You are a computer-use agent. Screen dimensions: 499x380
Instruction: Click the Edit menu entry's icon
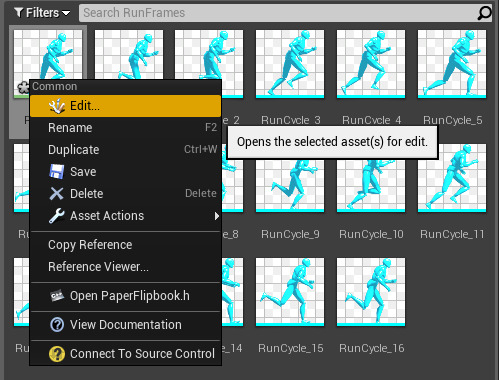pos(57,106)
